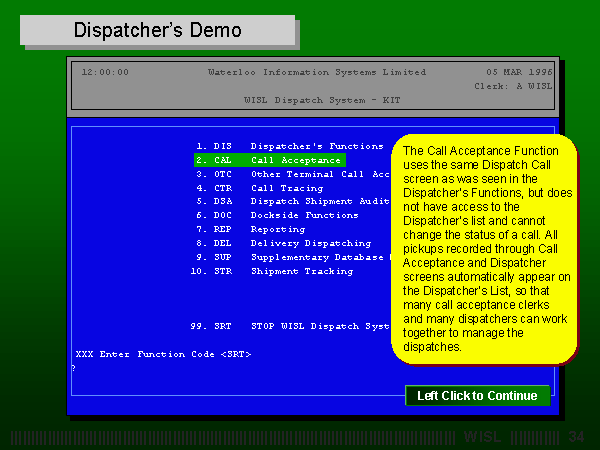Image resolution: width=600 pixels, height=450 pixels.
Task: Click the 05 MAR 1996 date
Action: [519, 72]
